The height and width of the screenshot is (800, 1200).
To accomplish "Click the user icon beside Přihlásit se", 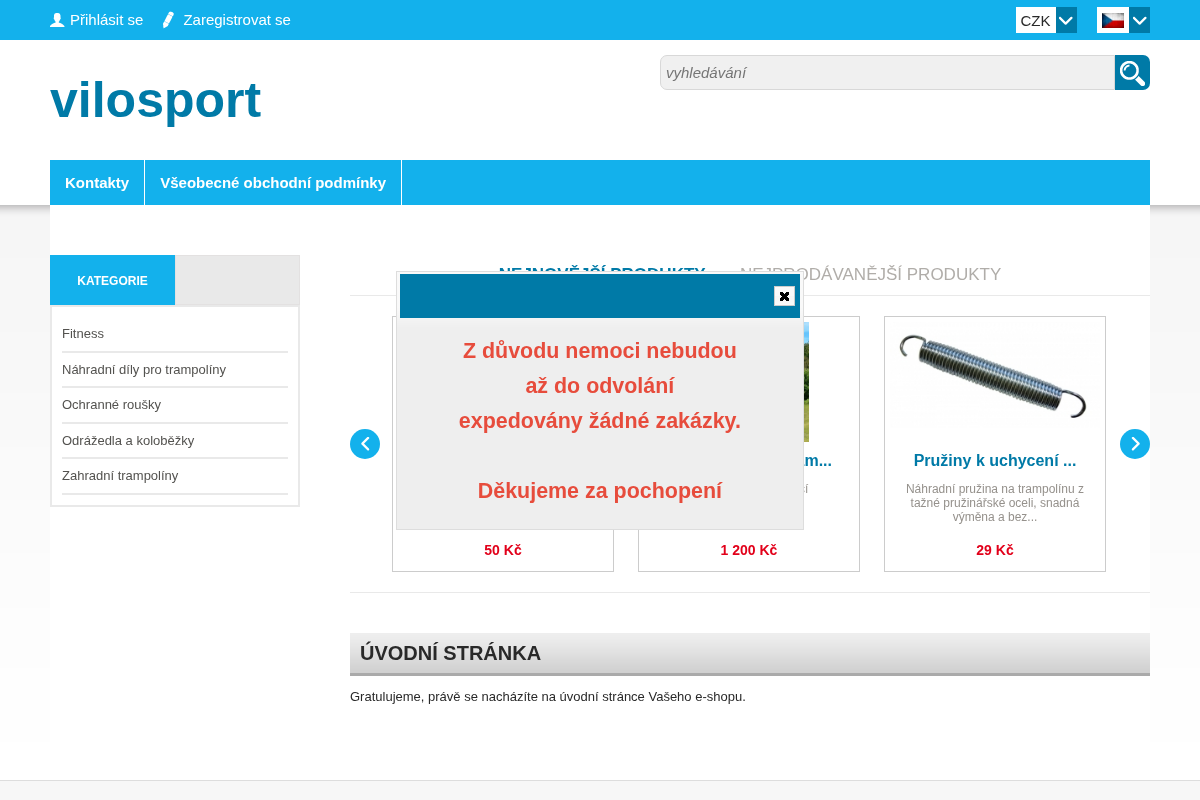I will pyautogui.click(x=57, y=20).
